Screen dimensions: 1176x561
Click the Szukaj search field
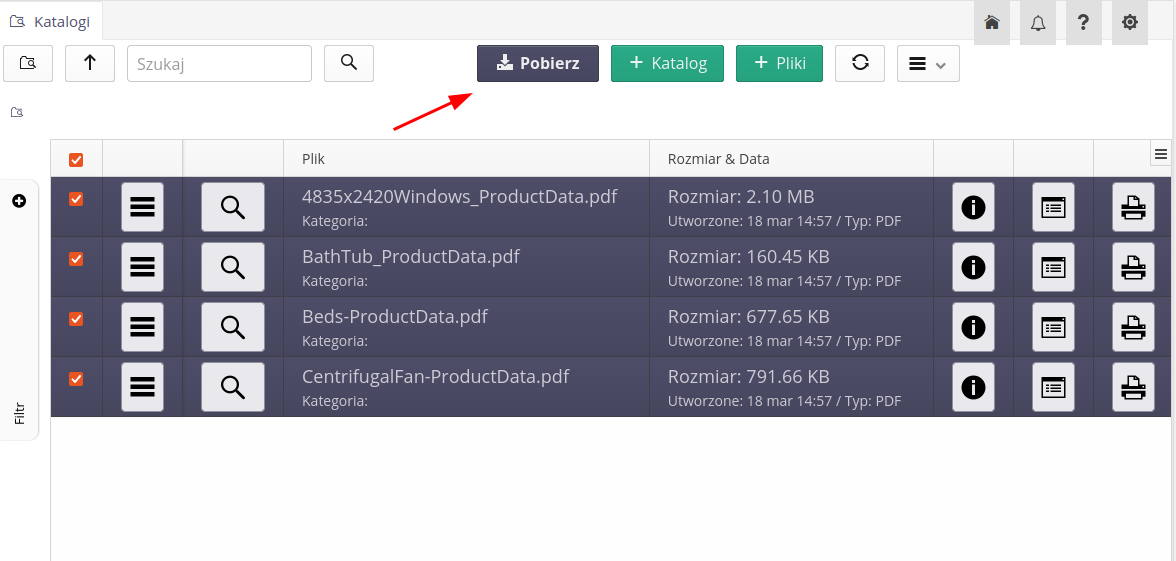pos(219,64)
